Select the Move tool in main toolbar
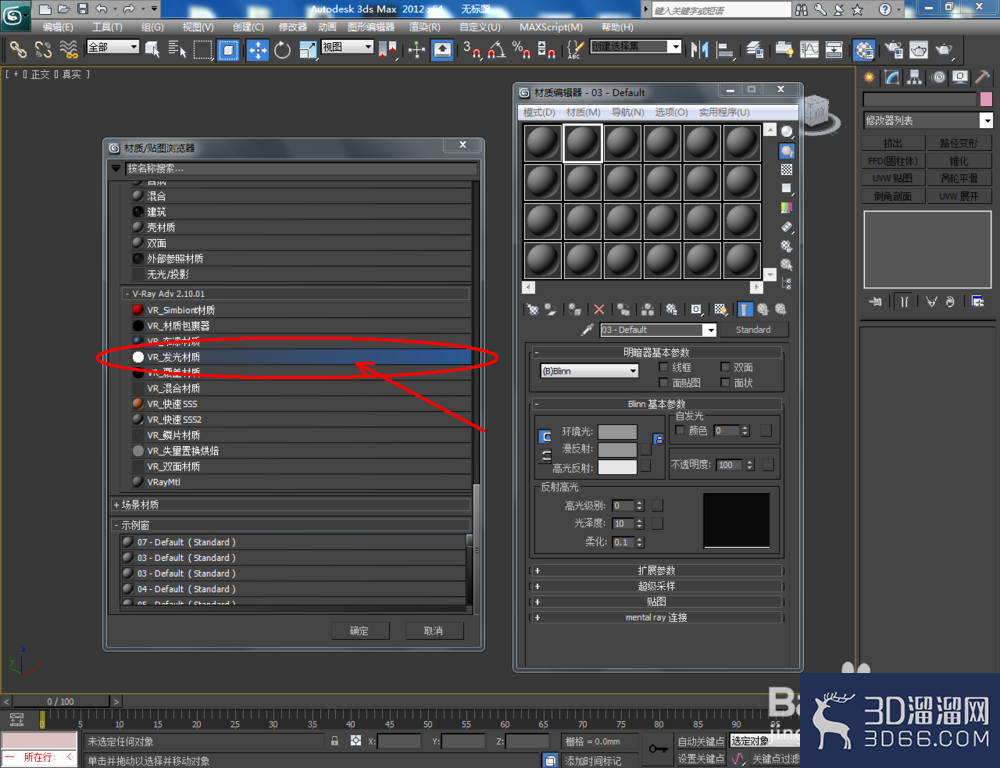Screen dimensions: 1000x768 (258, 50)
